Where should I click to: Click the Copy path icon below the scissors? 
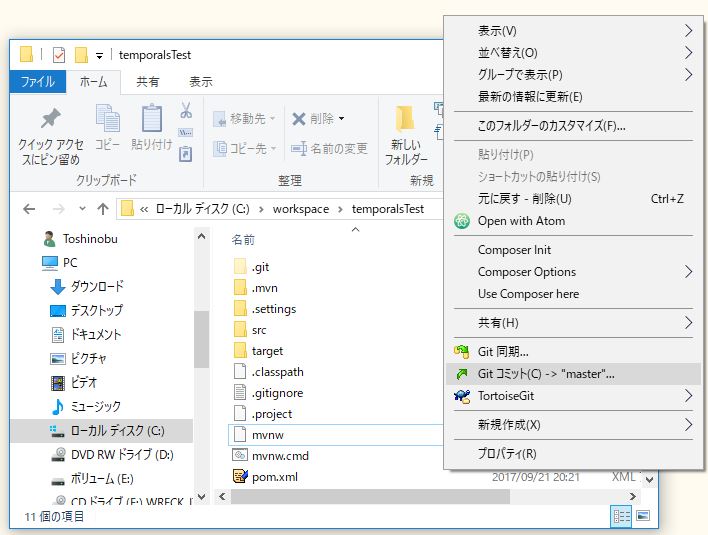click(x=186, y=132)
